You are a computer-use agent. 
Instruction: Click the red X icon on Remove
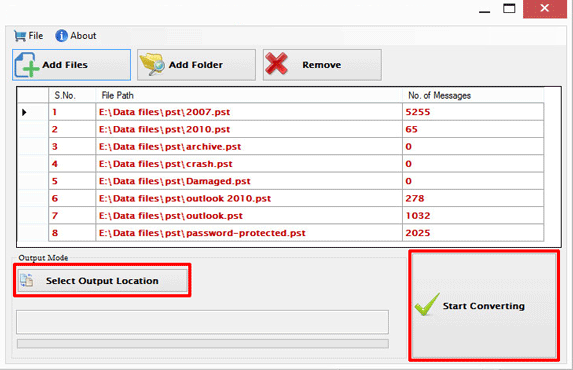(x=276, y=64)
